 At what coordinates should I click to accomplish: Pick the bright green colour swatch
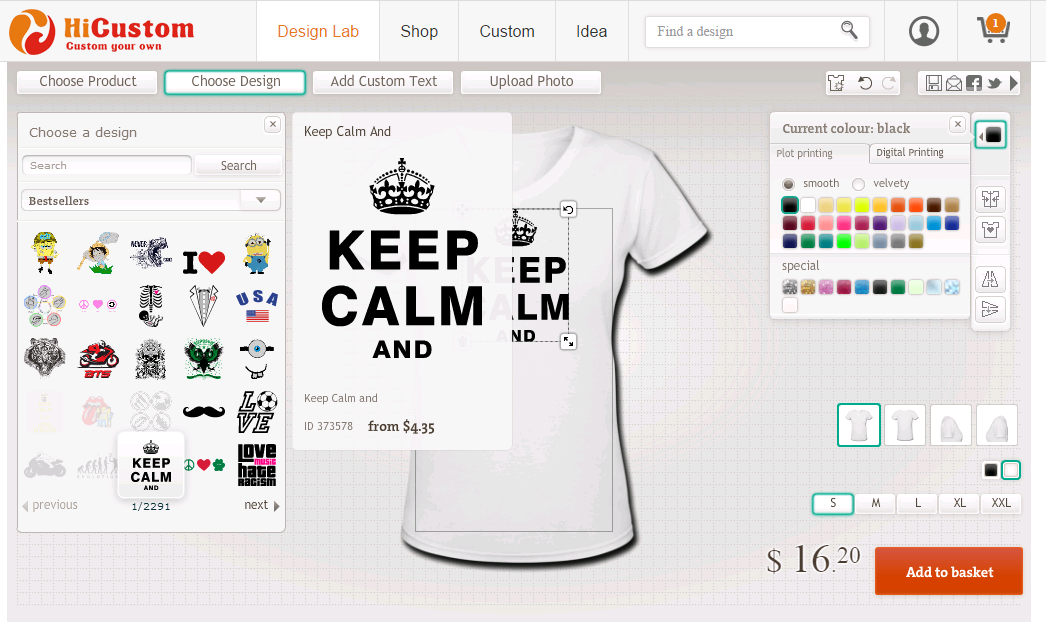tap(844, 241)
